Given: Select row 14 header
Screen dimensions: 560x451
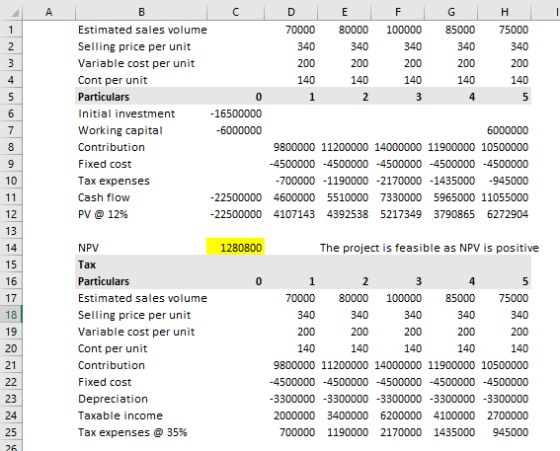Looking at the screenshot, I should pyautogui.click(x=11, y=247).
